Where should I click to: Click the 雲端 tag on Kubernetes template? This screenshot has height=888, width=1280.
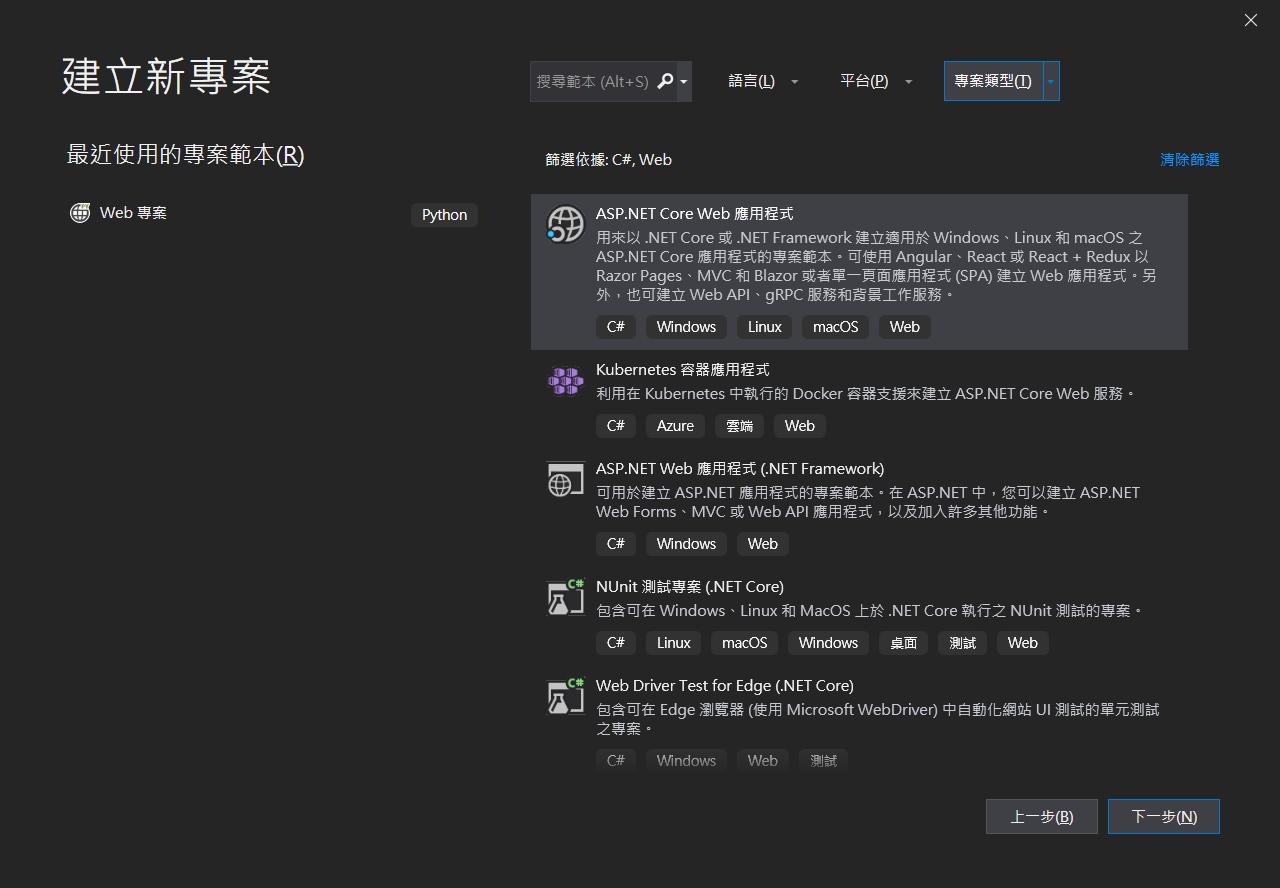click(x=739, y=425)
